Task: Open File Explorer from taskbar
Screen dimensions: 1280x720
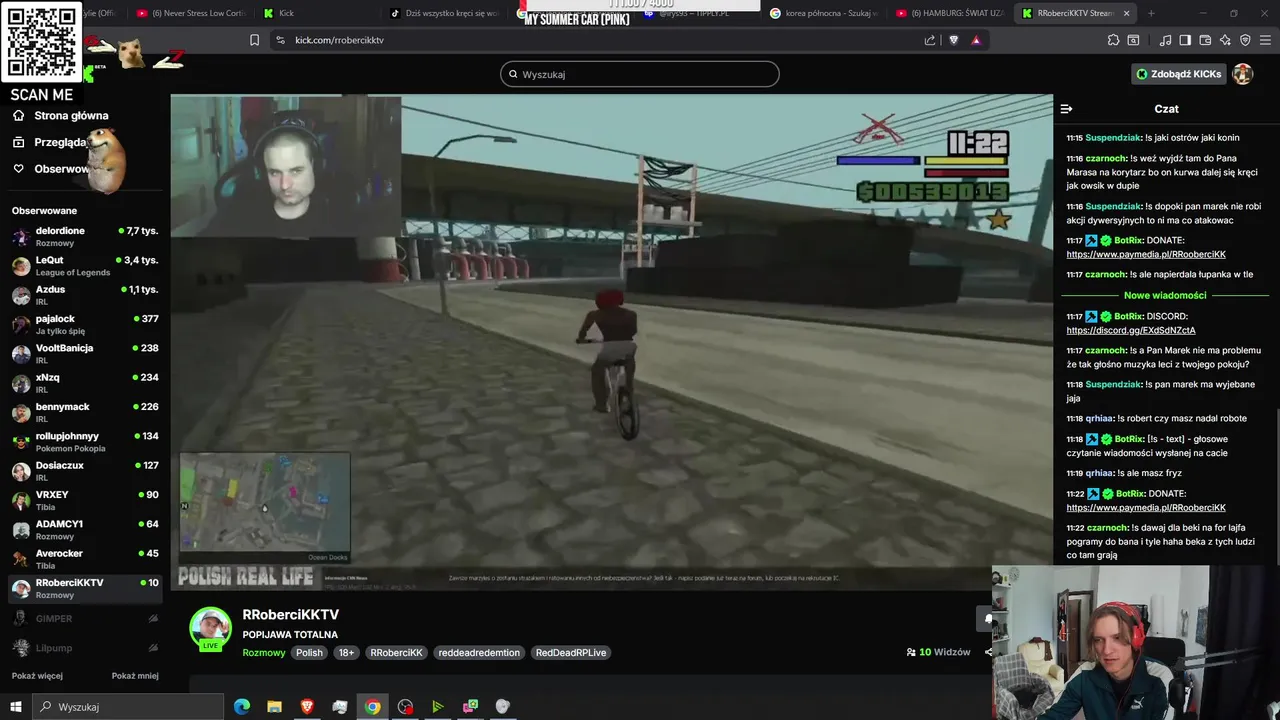Action: (x=274, y=707)
